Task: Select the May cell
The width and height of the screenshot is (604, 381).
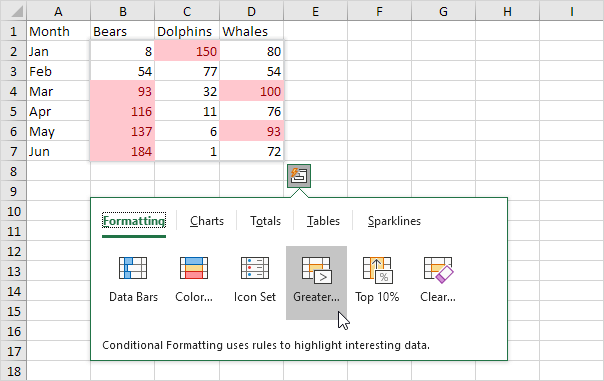Action: [x=59, y=131]
